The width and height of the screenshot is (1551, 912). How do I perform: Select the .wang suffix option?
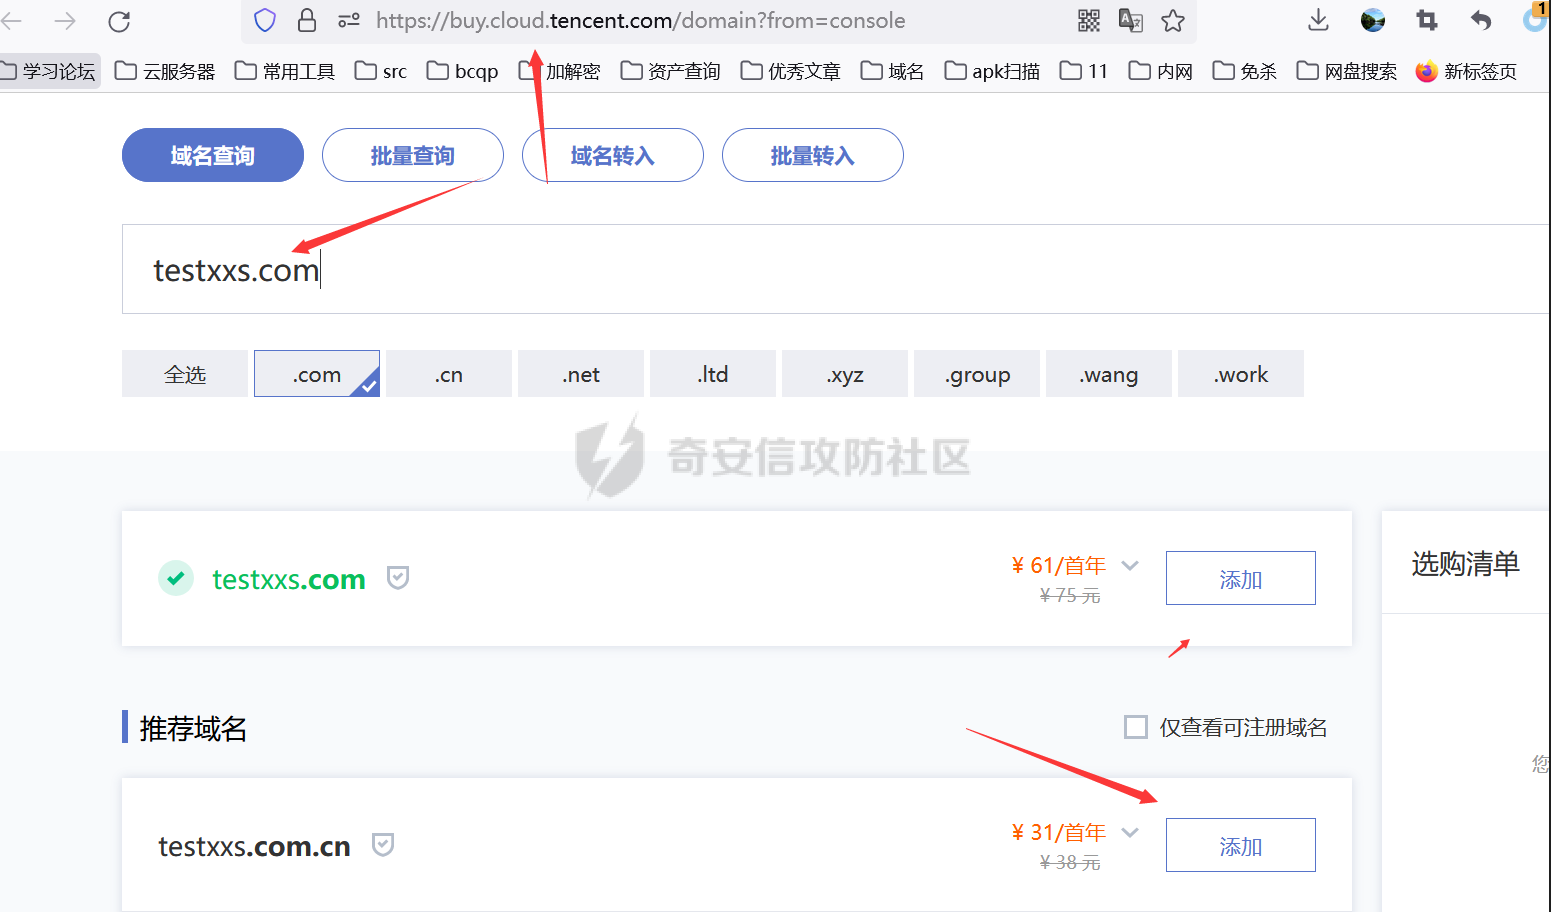point(1109,374)
